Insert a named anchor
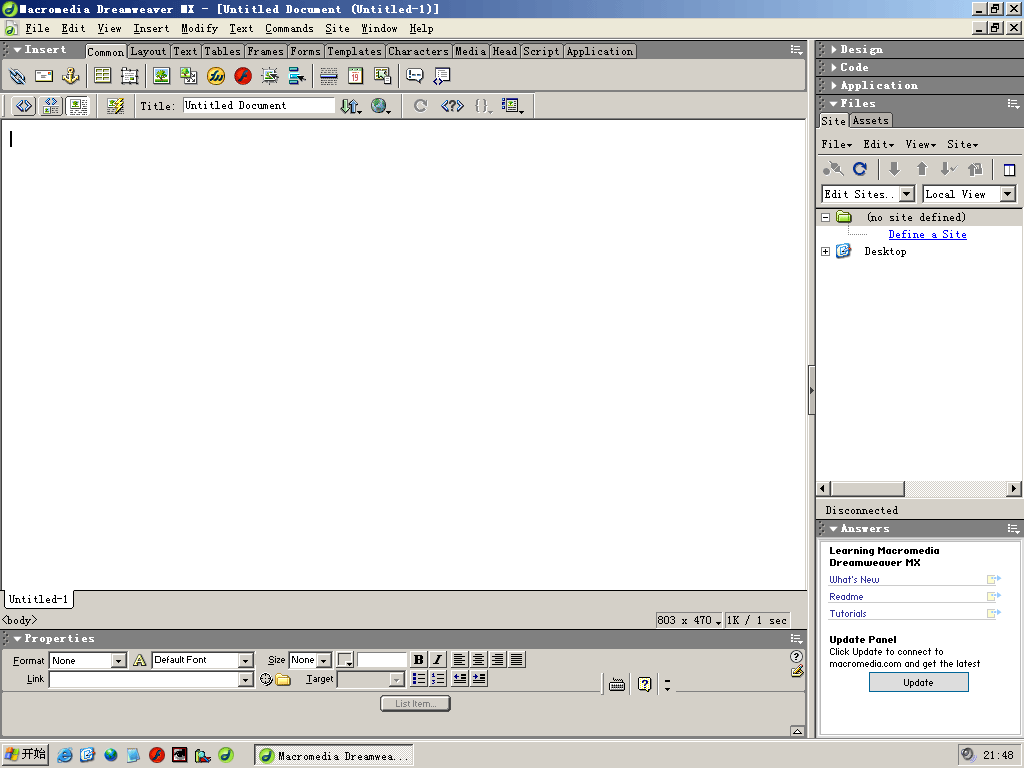 [70, 76]
